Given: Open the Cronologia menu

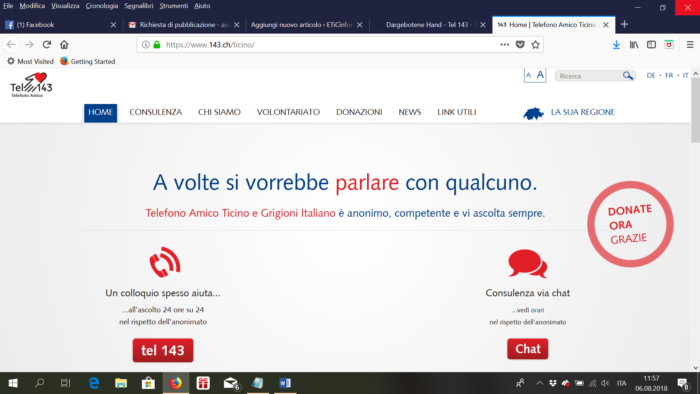Looking at the screenshot, I should pyautogui.click(x=102, y=6).
